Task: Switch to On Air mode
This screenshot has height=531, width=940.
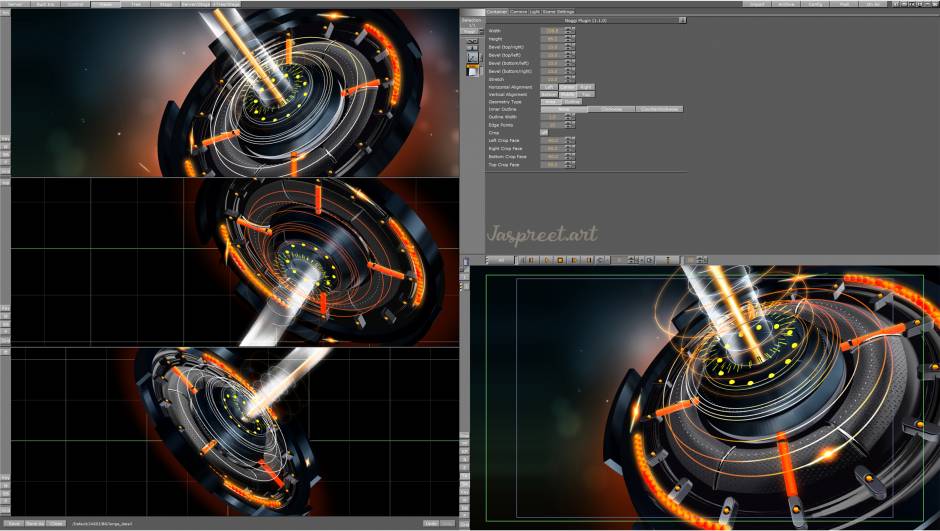Action: click(874, 4)
